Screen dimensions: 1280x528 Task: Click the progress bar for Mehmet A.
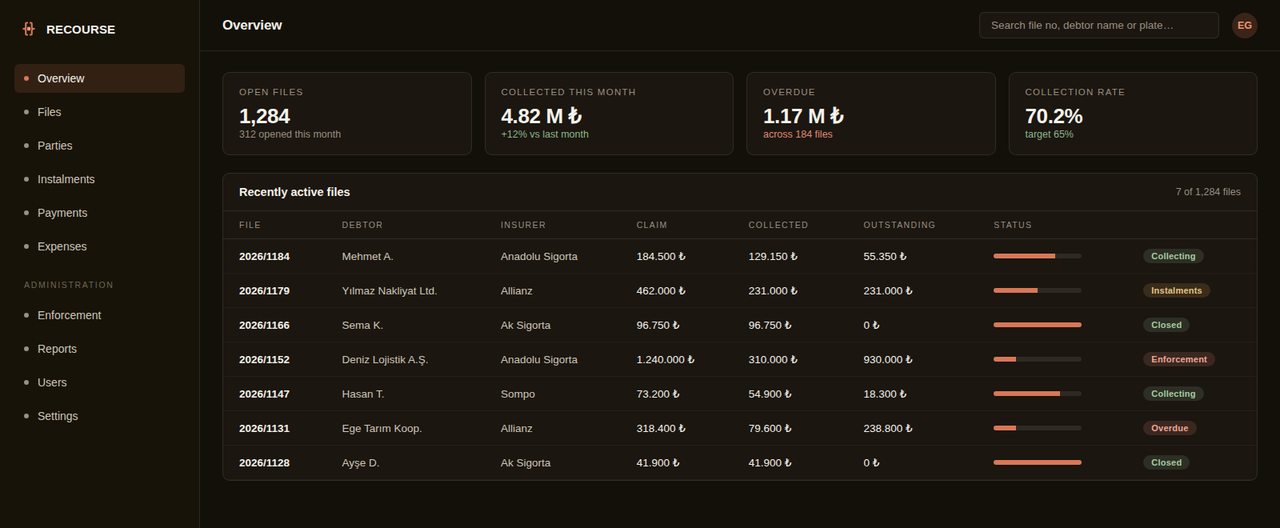click(x=1037, y=256)
